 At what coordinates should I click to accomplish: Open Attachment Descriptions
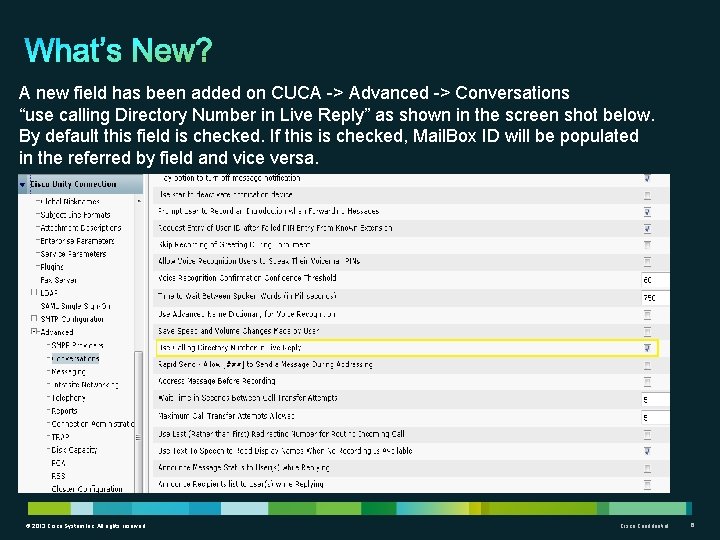pyautogui.click(x=81, y=228)
